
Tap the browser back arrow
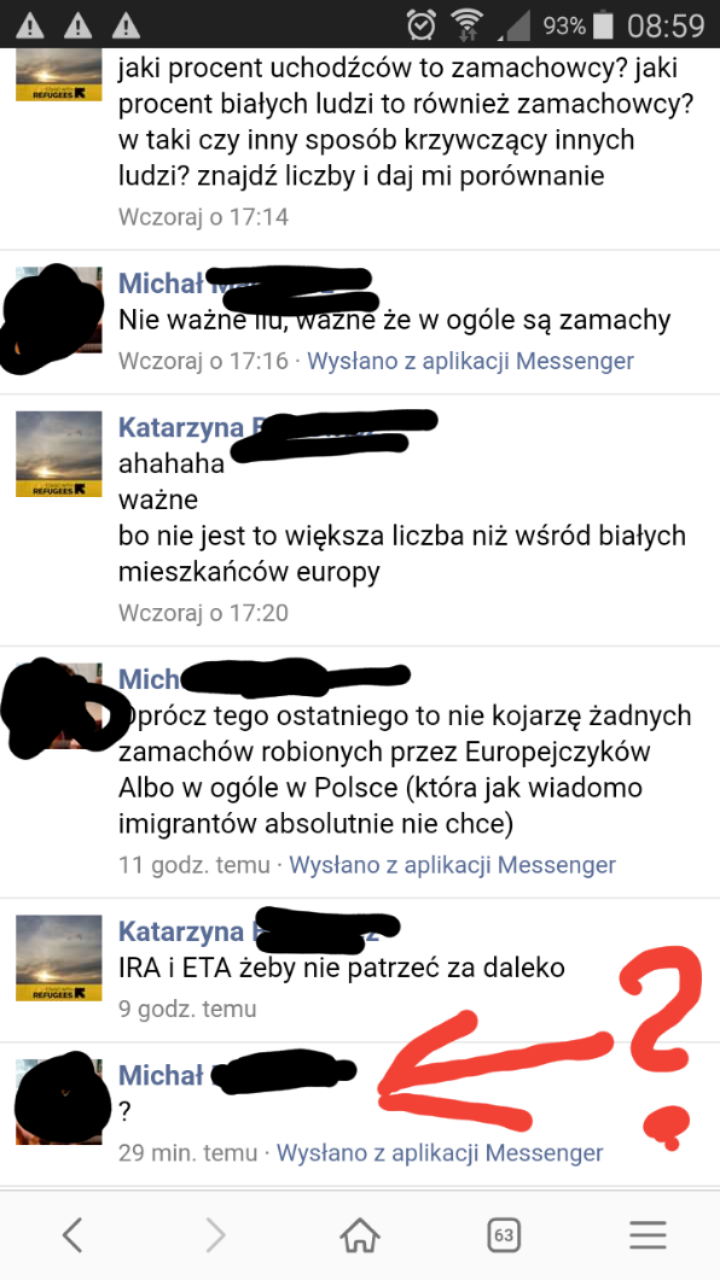click(72, 1236)
